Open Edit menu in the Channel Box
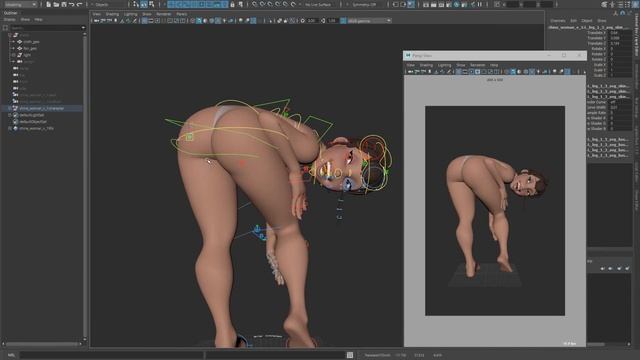 click(573, 20)
